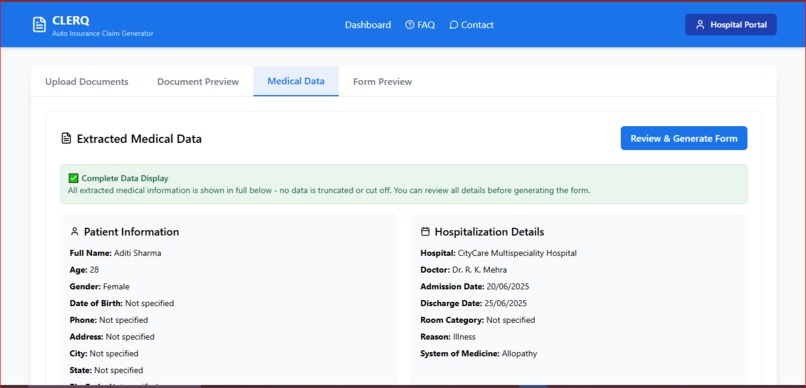Click the Auto Insurance Claim Generator subtitle

[x=103, y=33]
